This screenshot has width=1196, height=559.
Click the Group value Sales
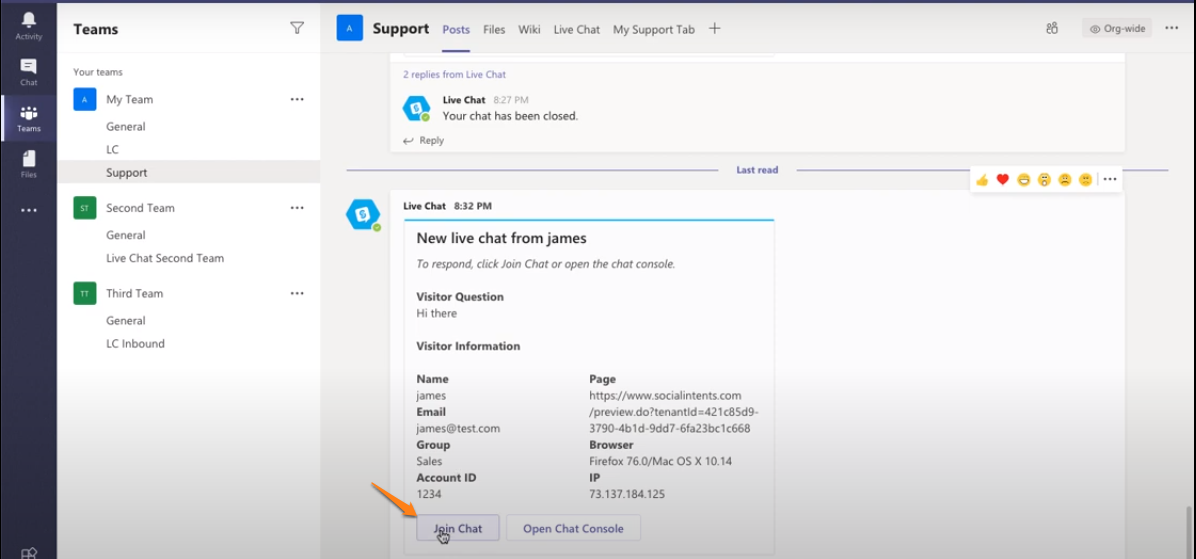pyautogui.click(x=429, y=461)
